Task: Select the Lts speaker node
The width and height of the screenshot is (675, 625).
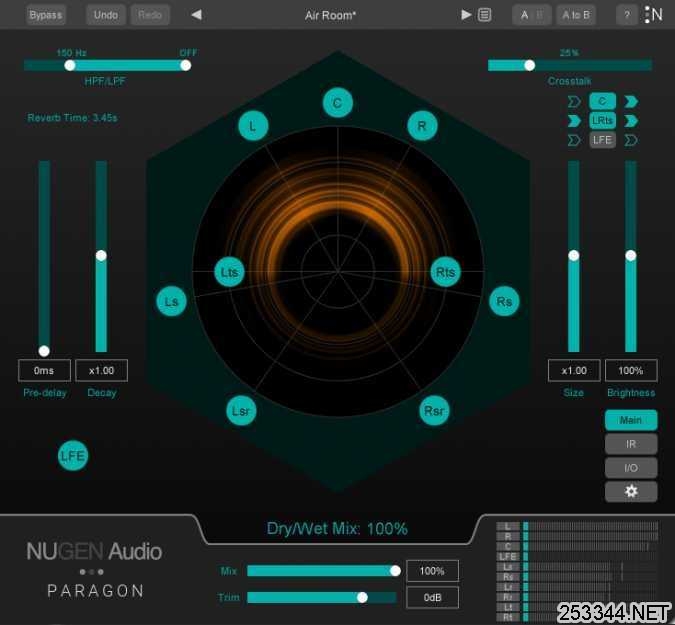Action: [229, 272]
